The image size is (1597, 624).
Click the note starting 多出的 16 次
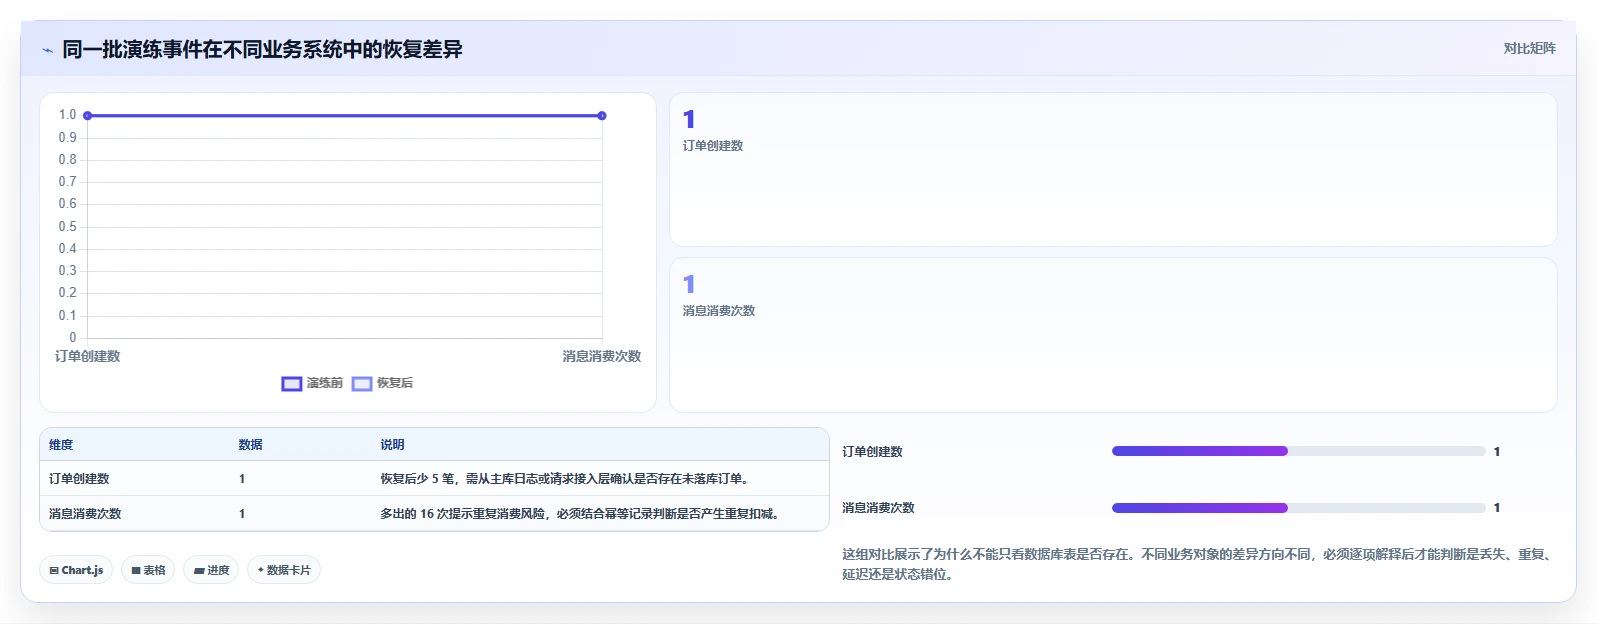[581, 514]
